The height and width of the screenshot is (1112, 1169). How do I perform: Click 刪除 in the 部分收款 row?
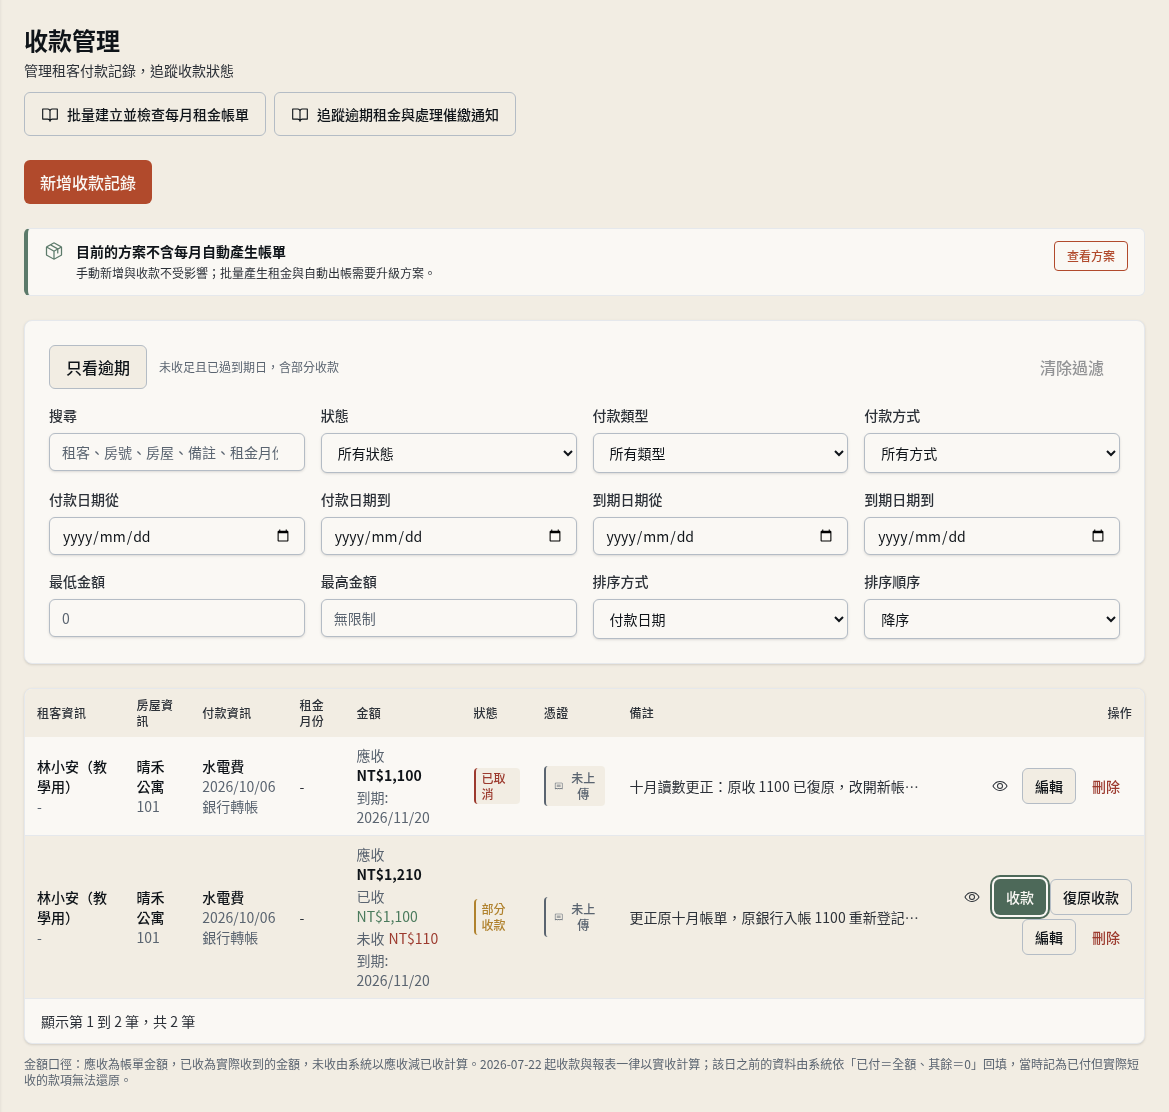(x=1106, y=938)
